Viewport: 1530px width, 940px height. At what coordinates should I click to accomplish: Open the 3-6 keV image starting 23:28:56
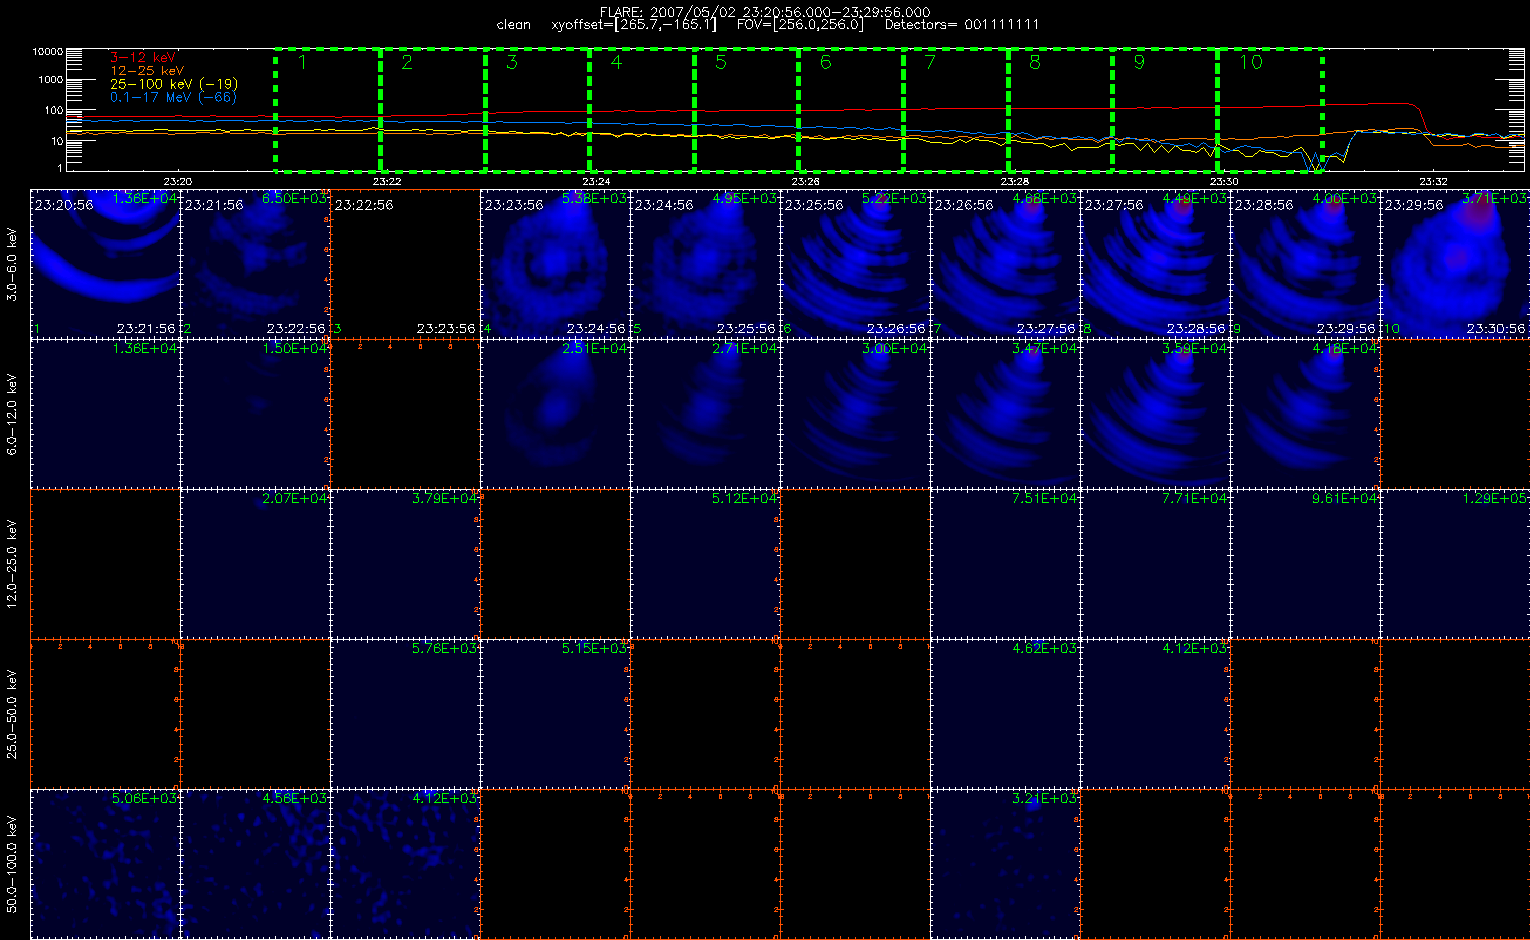click(x=1306, y=263)
